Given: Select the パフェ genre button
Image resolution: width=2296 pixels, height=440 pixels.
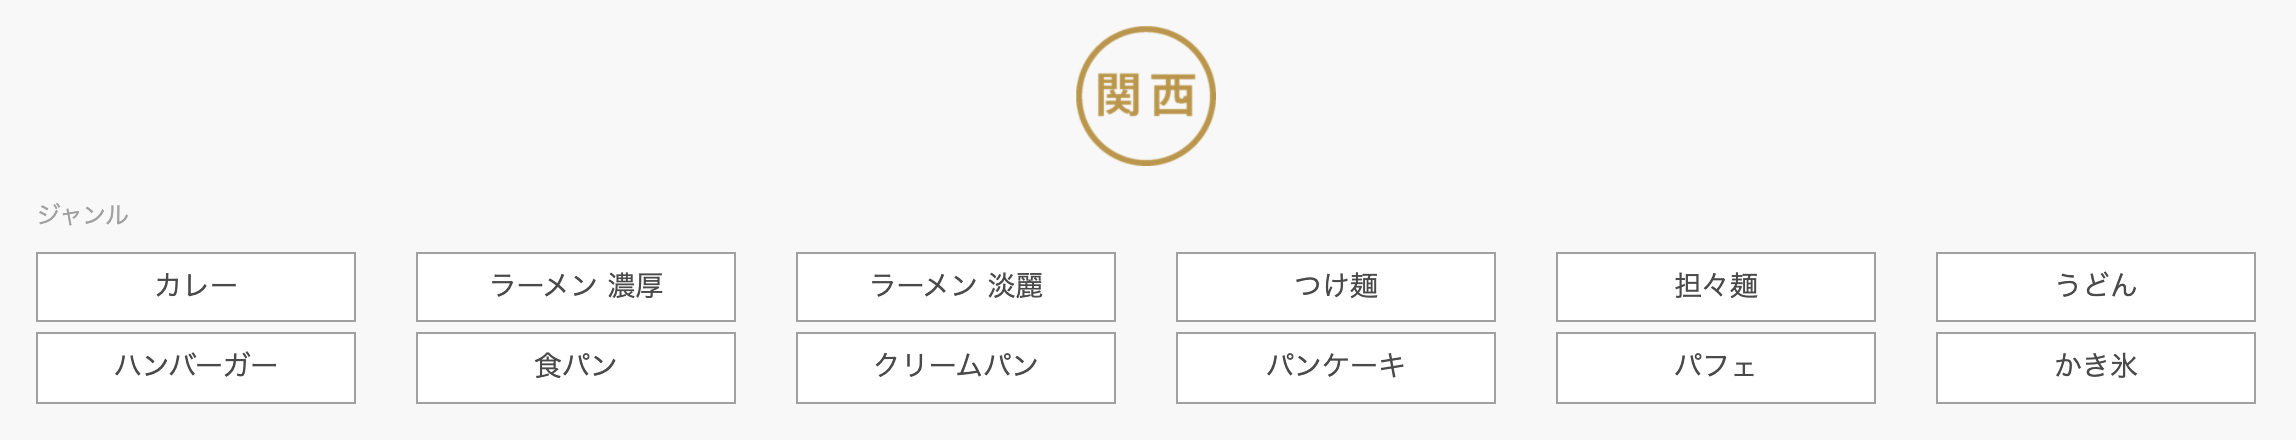Looking at the screenshot, I should [x=1716, y=367].
